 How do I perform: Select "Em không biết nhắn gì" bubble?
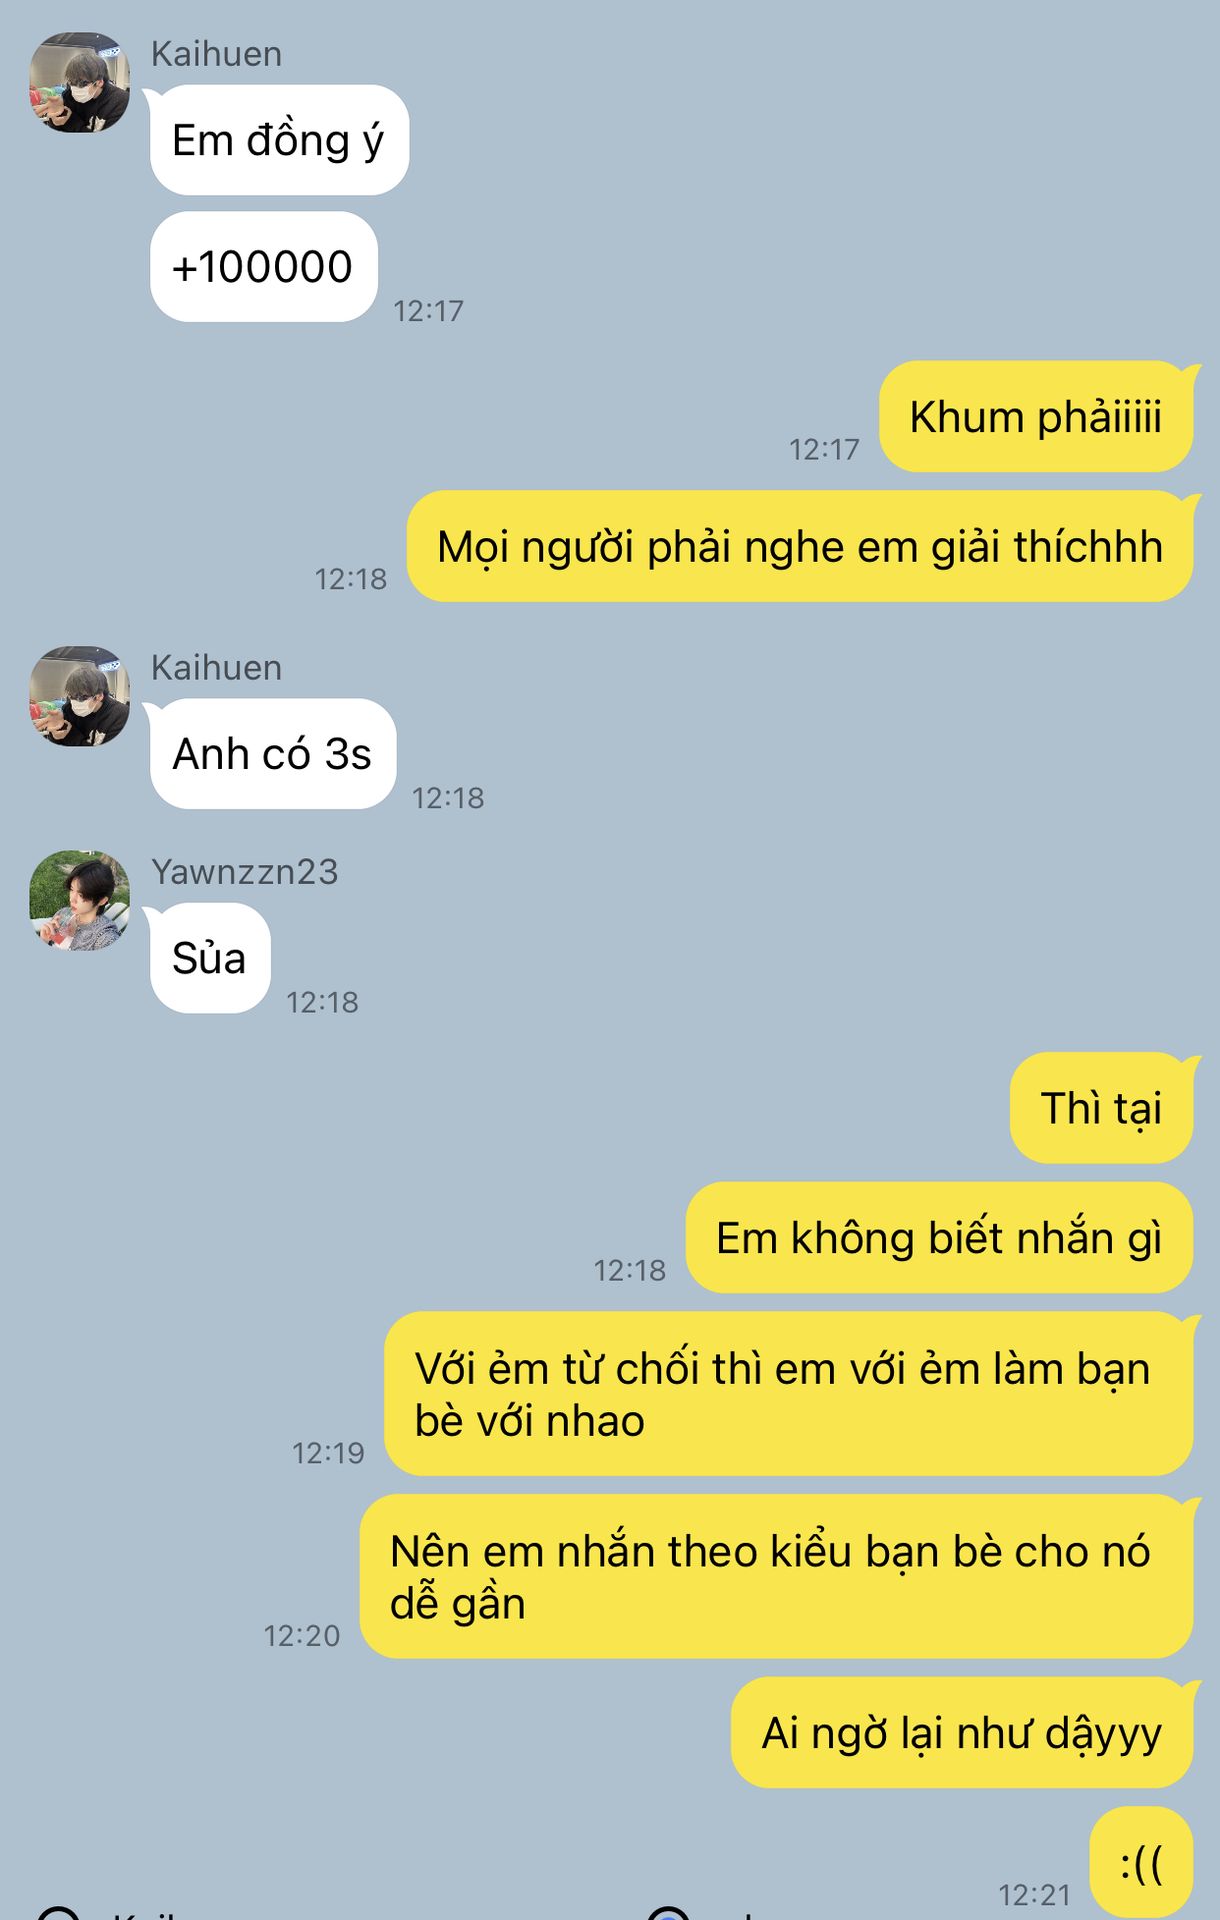[x=939, y=1238]
